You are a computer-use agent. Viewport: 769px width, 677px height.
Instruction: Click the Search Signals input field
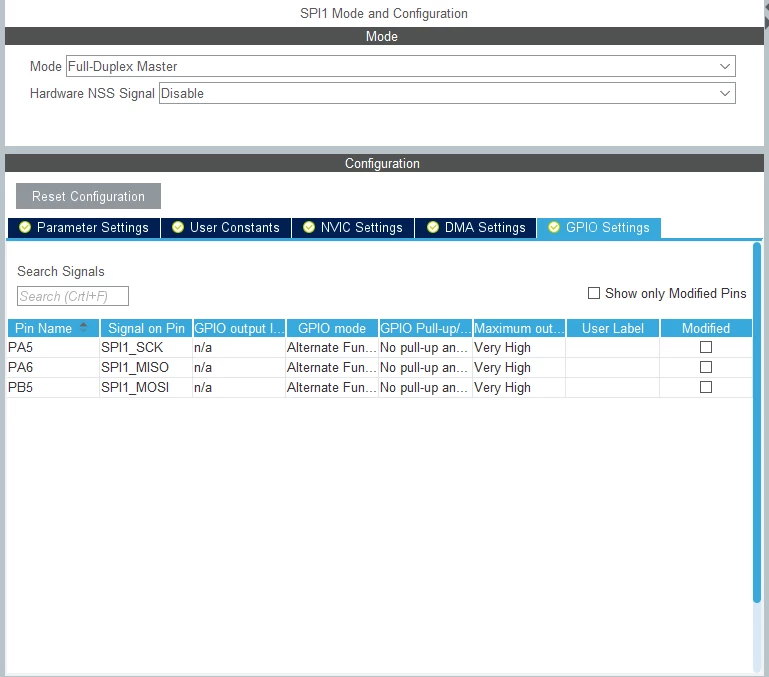tap(73, 296)
